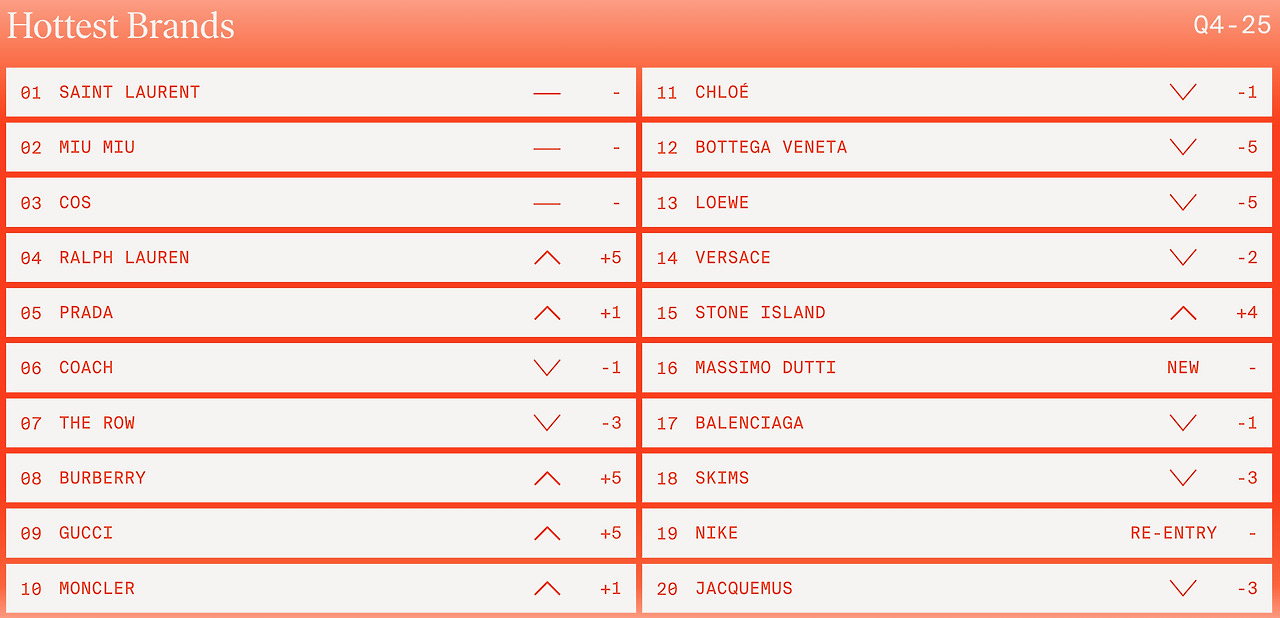Click the Hottest Brands heading
The image size is (1280, 618).
121,26
